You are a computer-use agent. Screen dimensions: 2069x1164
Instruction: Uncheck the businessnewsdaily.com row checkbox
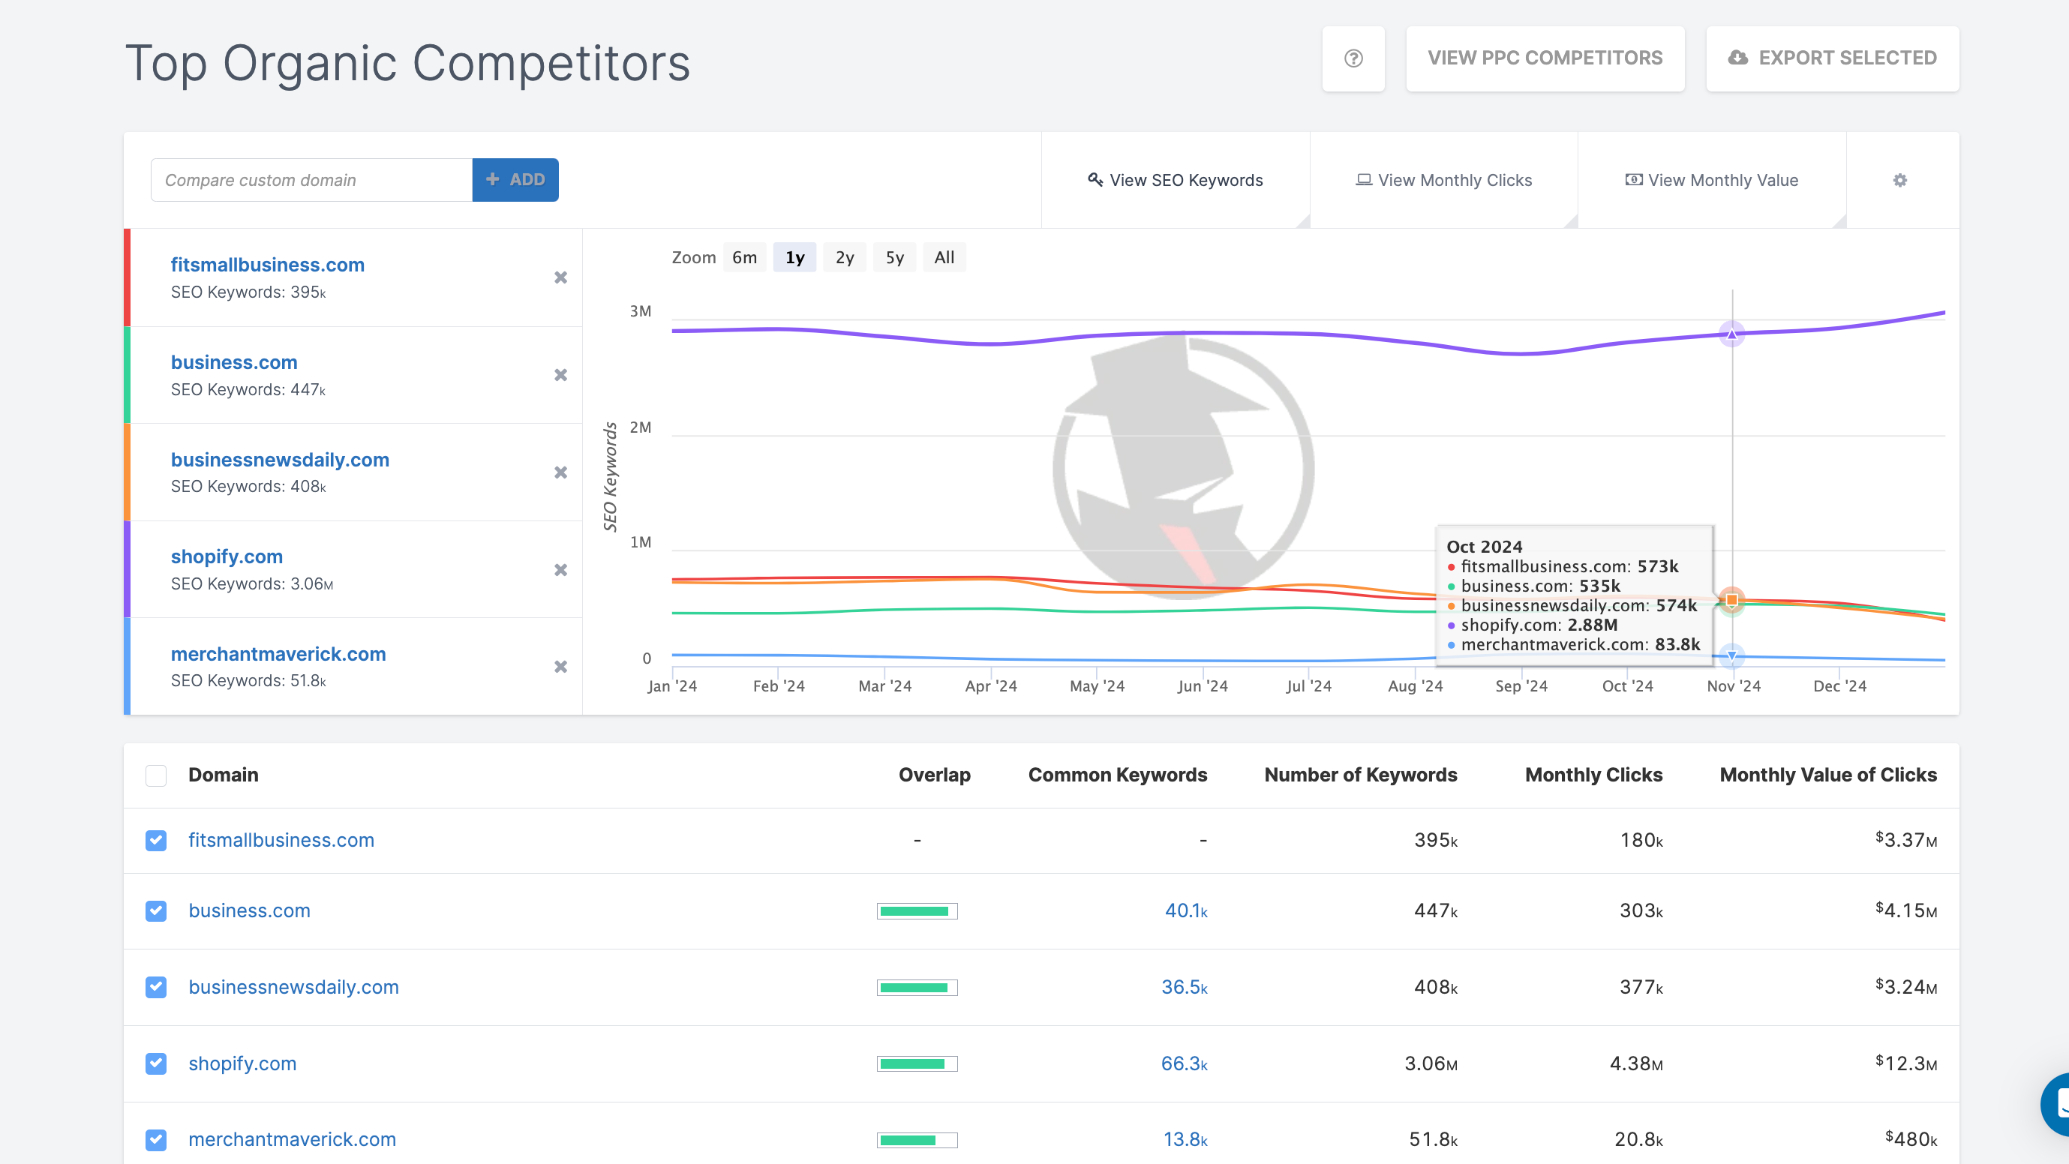click(x=156, y=987)
